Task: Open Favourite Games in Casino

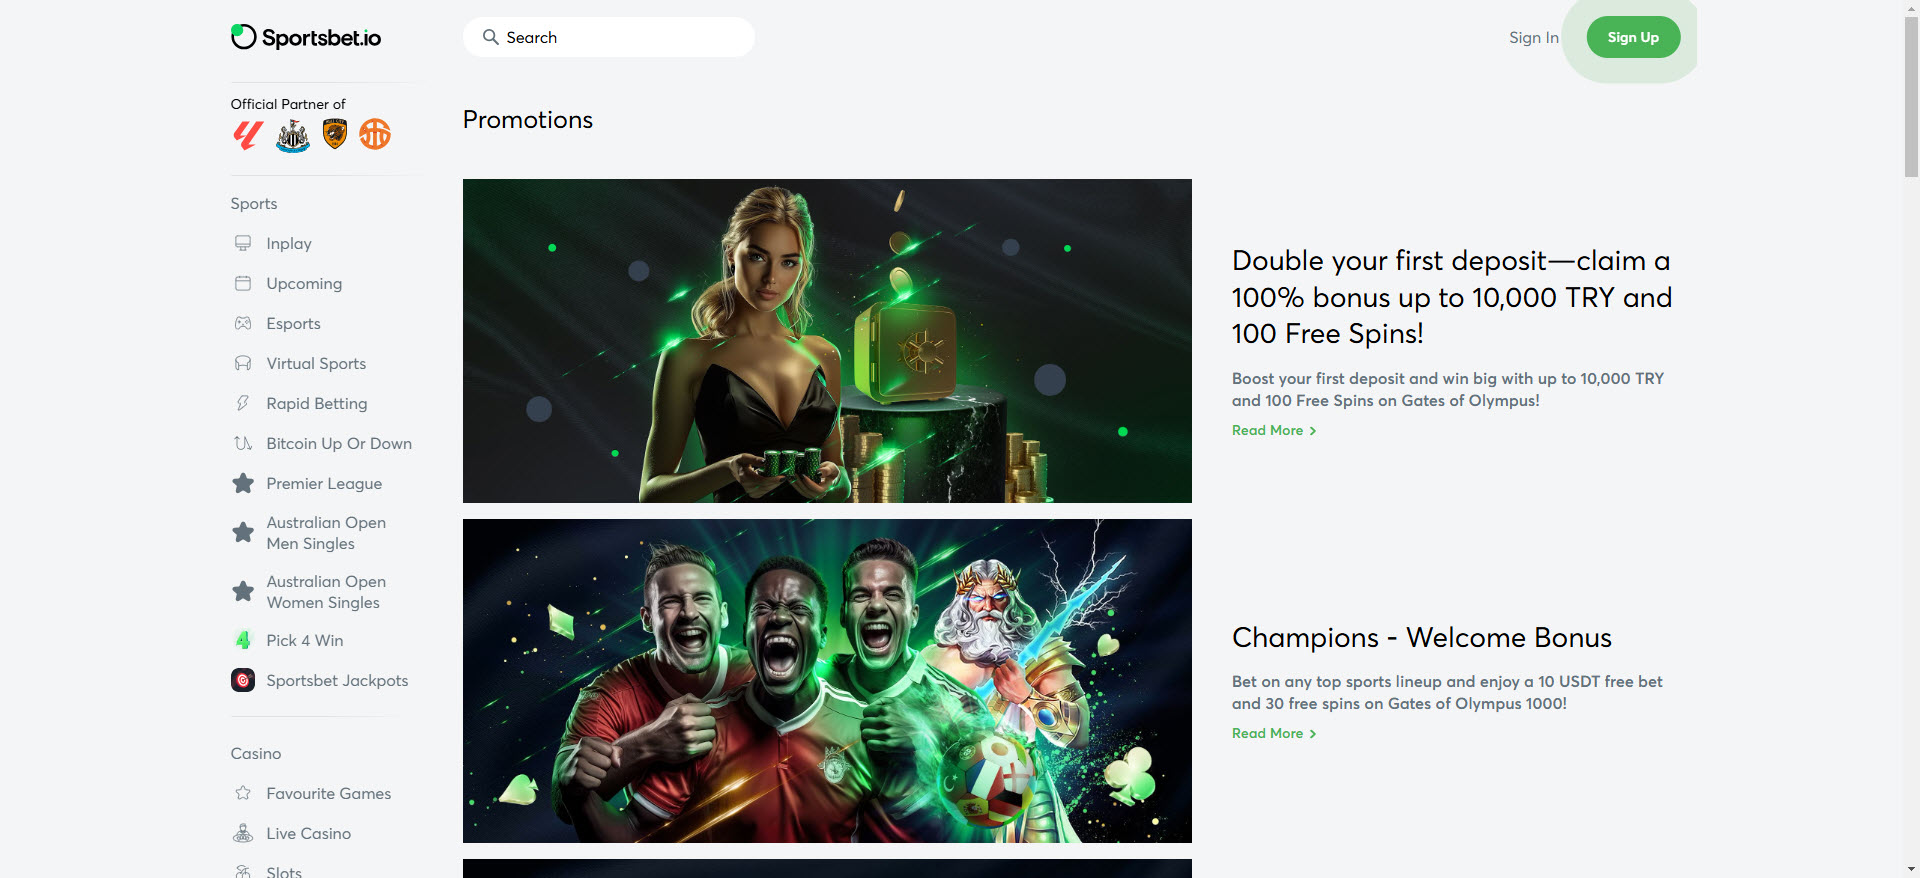Action: 329,793
